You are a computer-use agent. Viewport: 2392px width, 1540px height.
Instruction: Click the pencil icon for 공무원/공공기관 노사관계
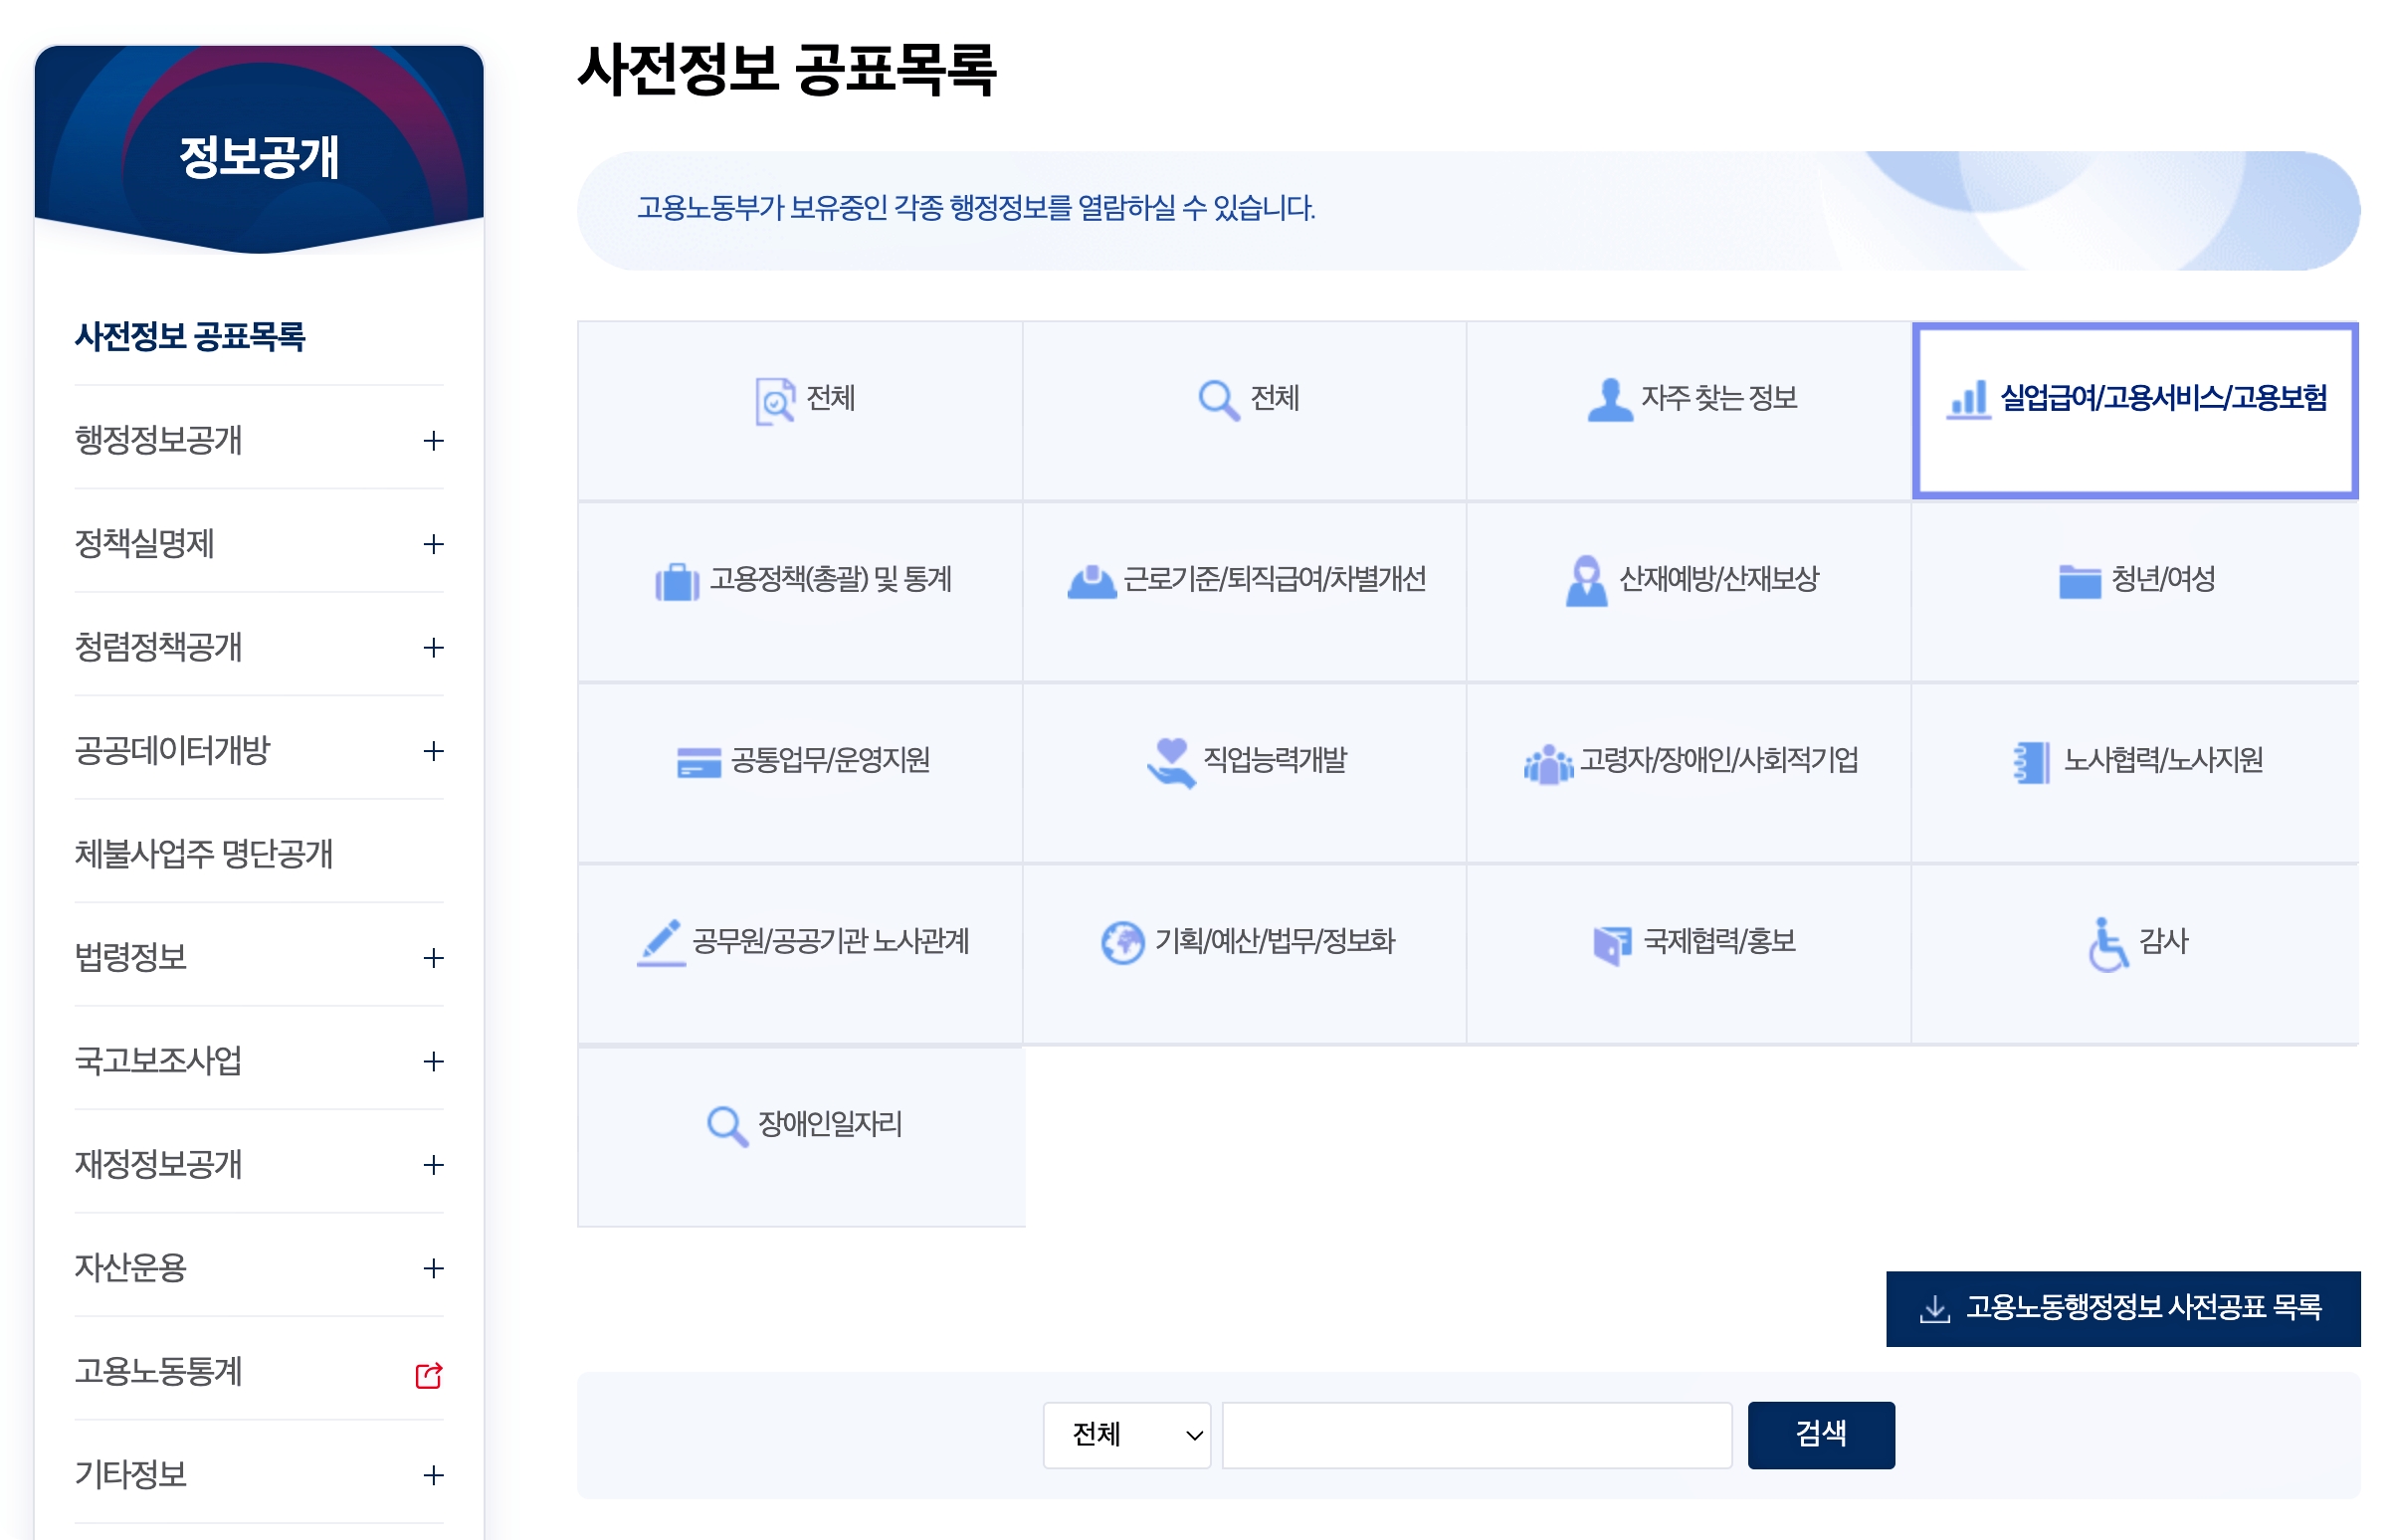pyautogui.click(x=660, y=942)
